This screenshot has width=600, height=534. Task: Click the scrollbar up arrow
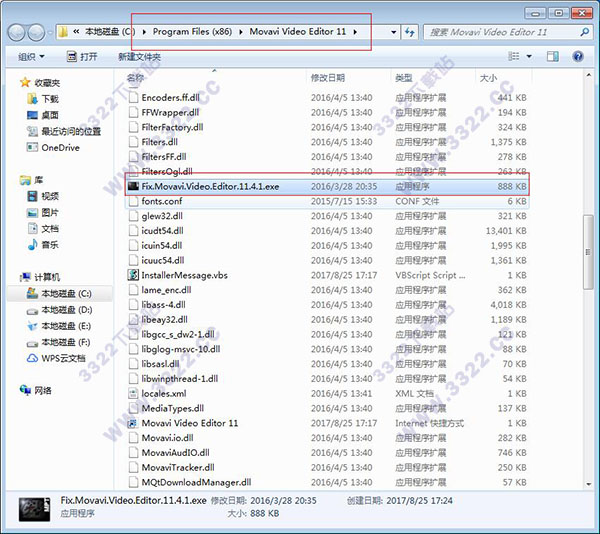588,75
